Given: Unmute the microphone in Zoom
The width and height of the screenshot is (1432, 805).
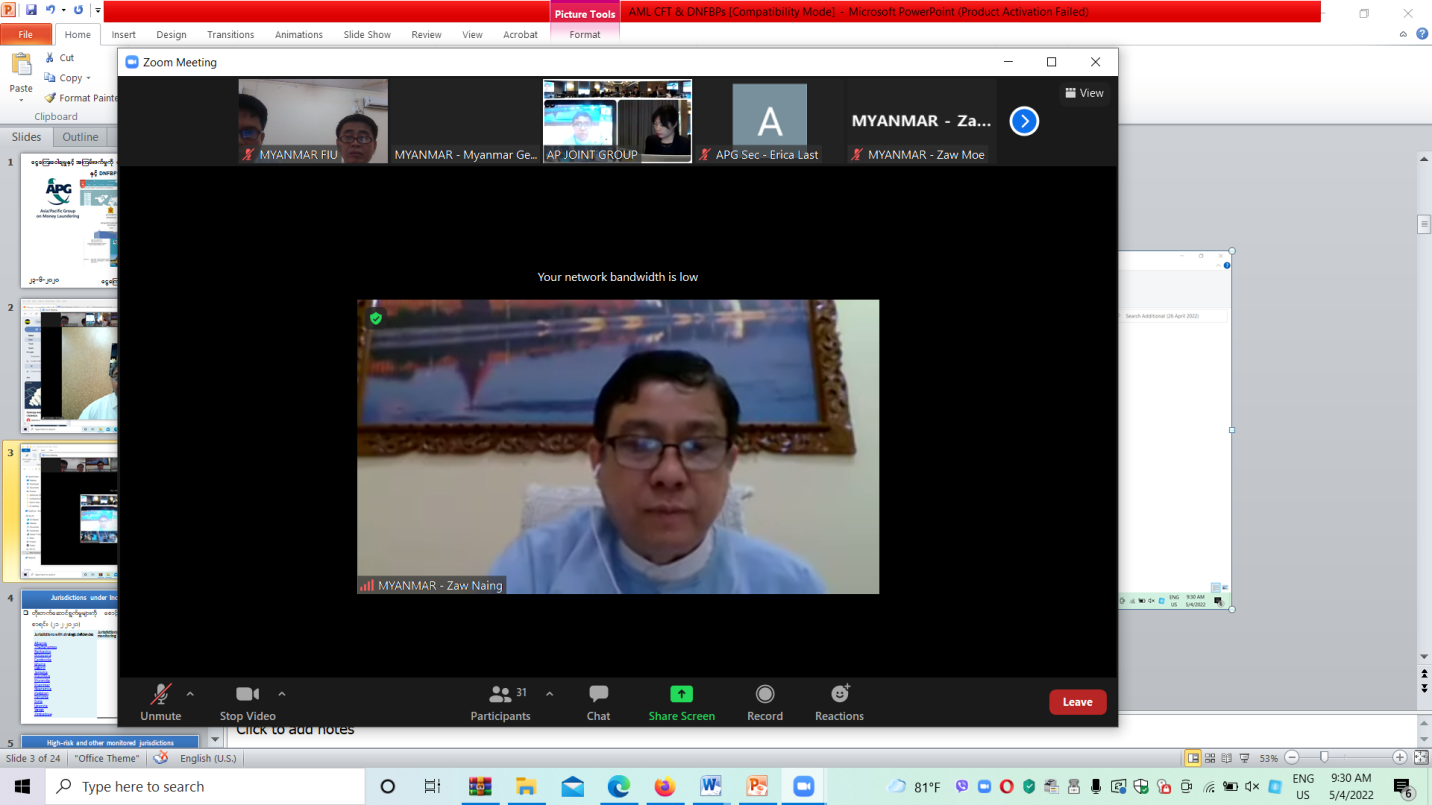Looking at the screenshot, I should click(x=160, y=702).
